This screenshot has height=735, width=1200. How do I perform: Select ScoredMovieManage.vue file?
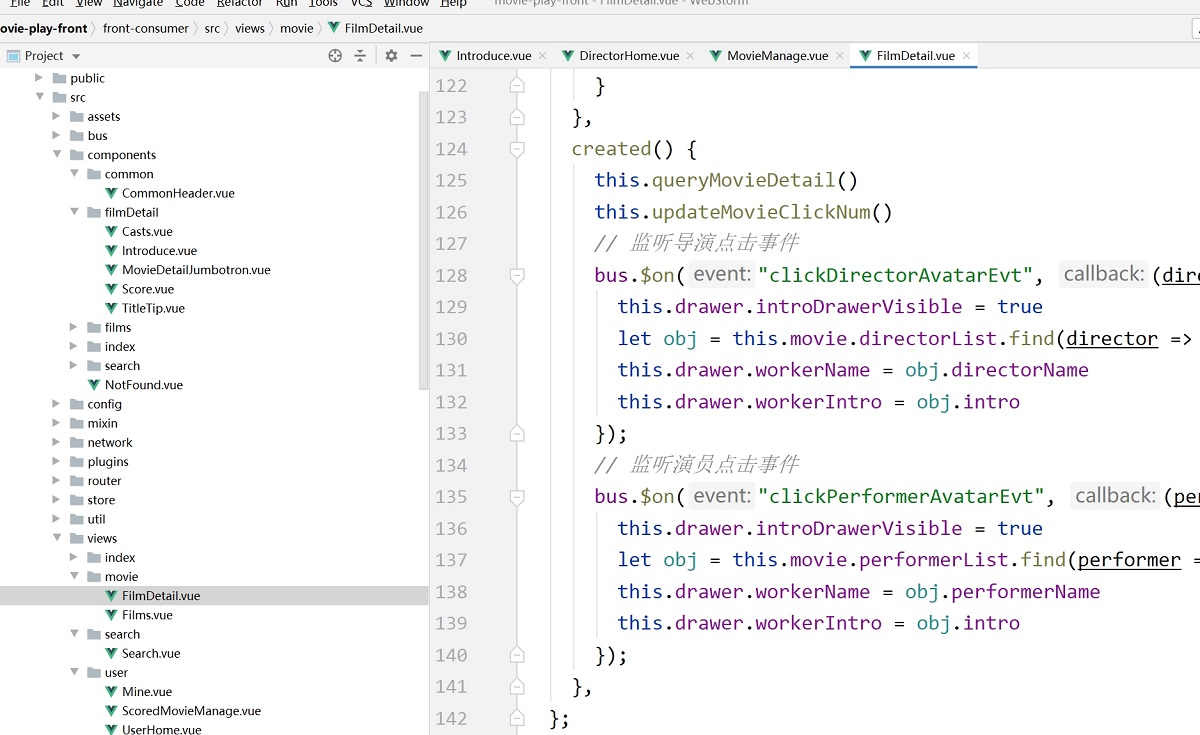coord(191,711)
